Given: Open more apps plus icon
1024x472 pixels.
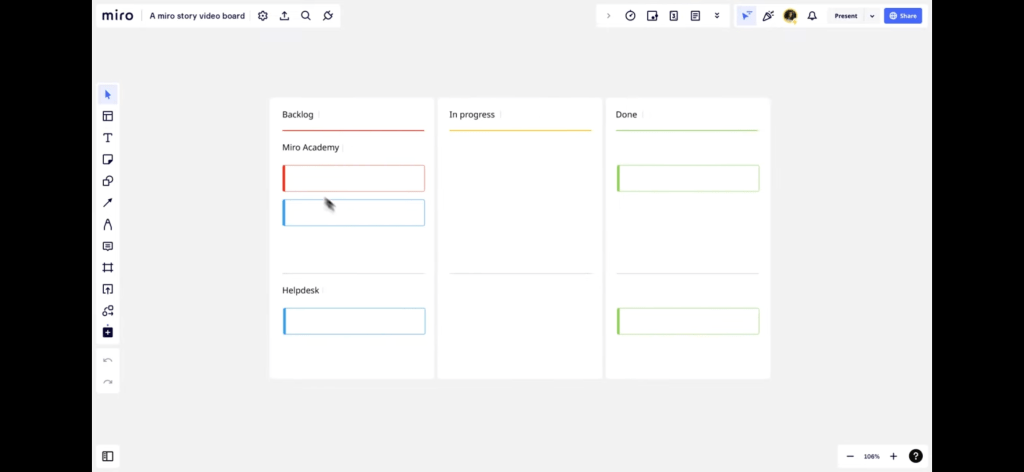Looking at the screenshot, I should coord(108,332).
